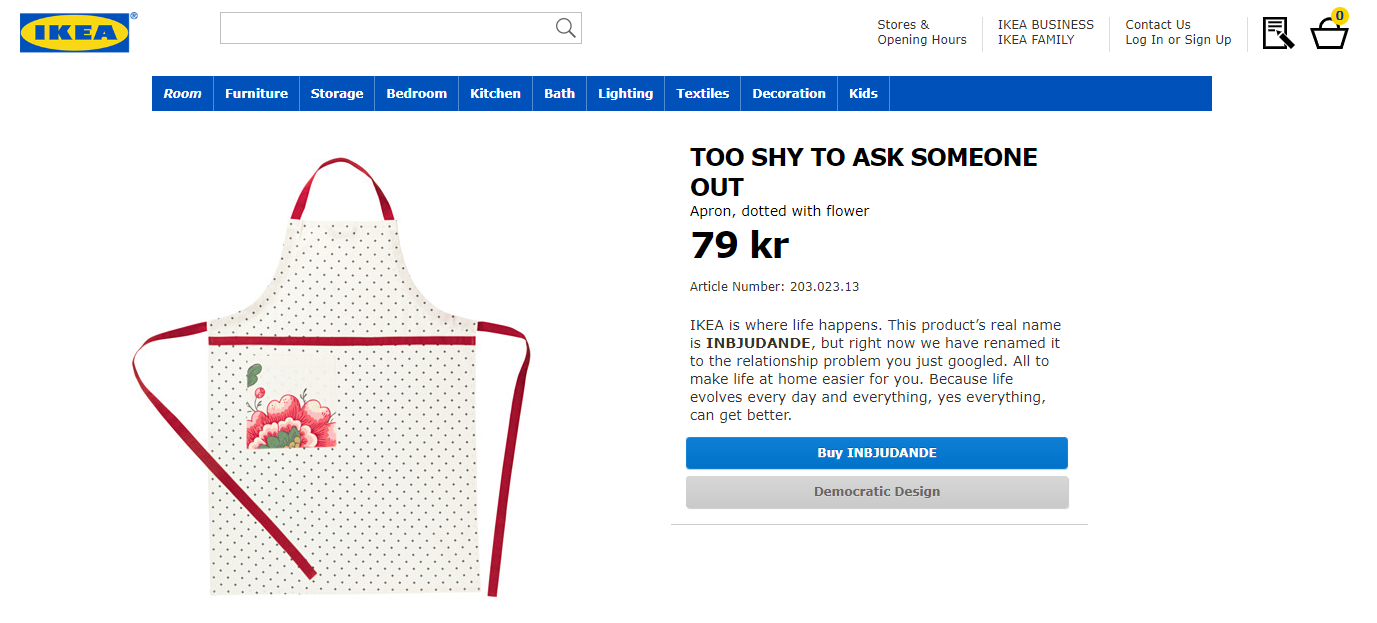Image resolution: width=1377 pixels, height=623 pixels.
Task: Click the yellow basket item count badge
Action: [1340, 16]
